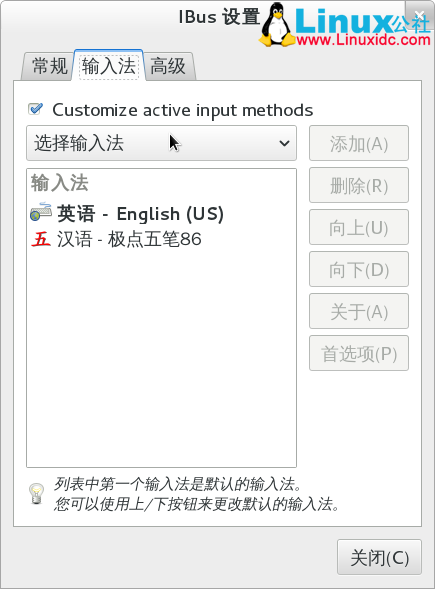Uncheck Customize active input methods checkbox
The width and height of the screenshot is (435, 589).
pyautogui.click(x=36, y=109)
